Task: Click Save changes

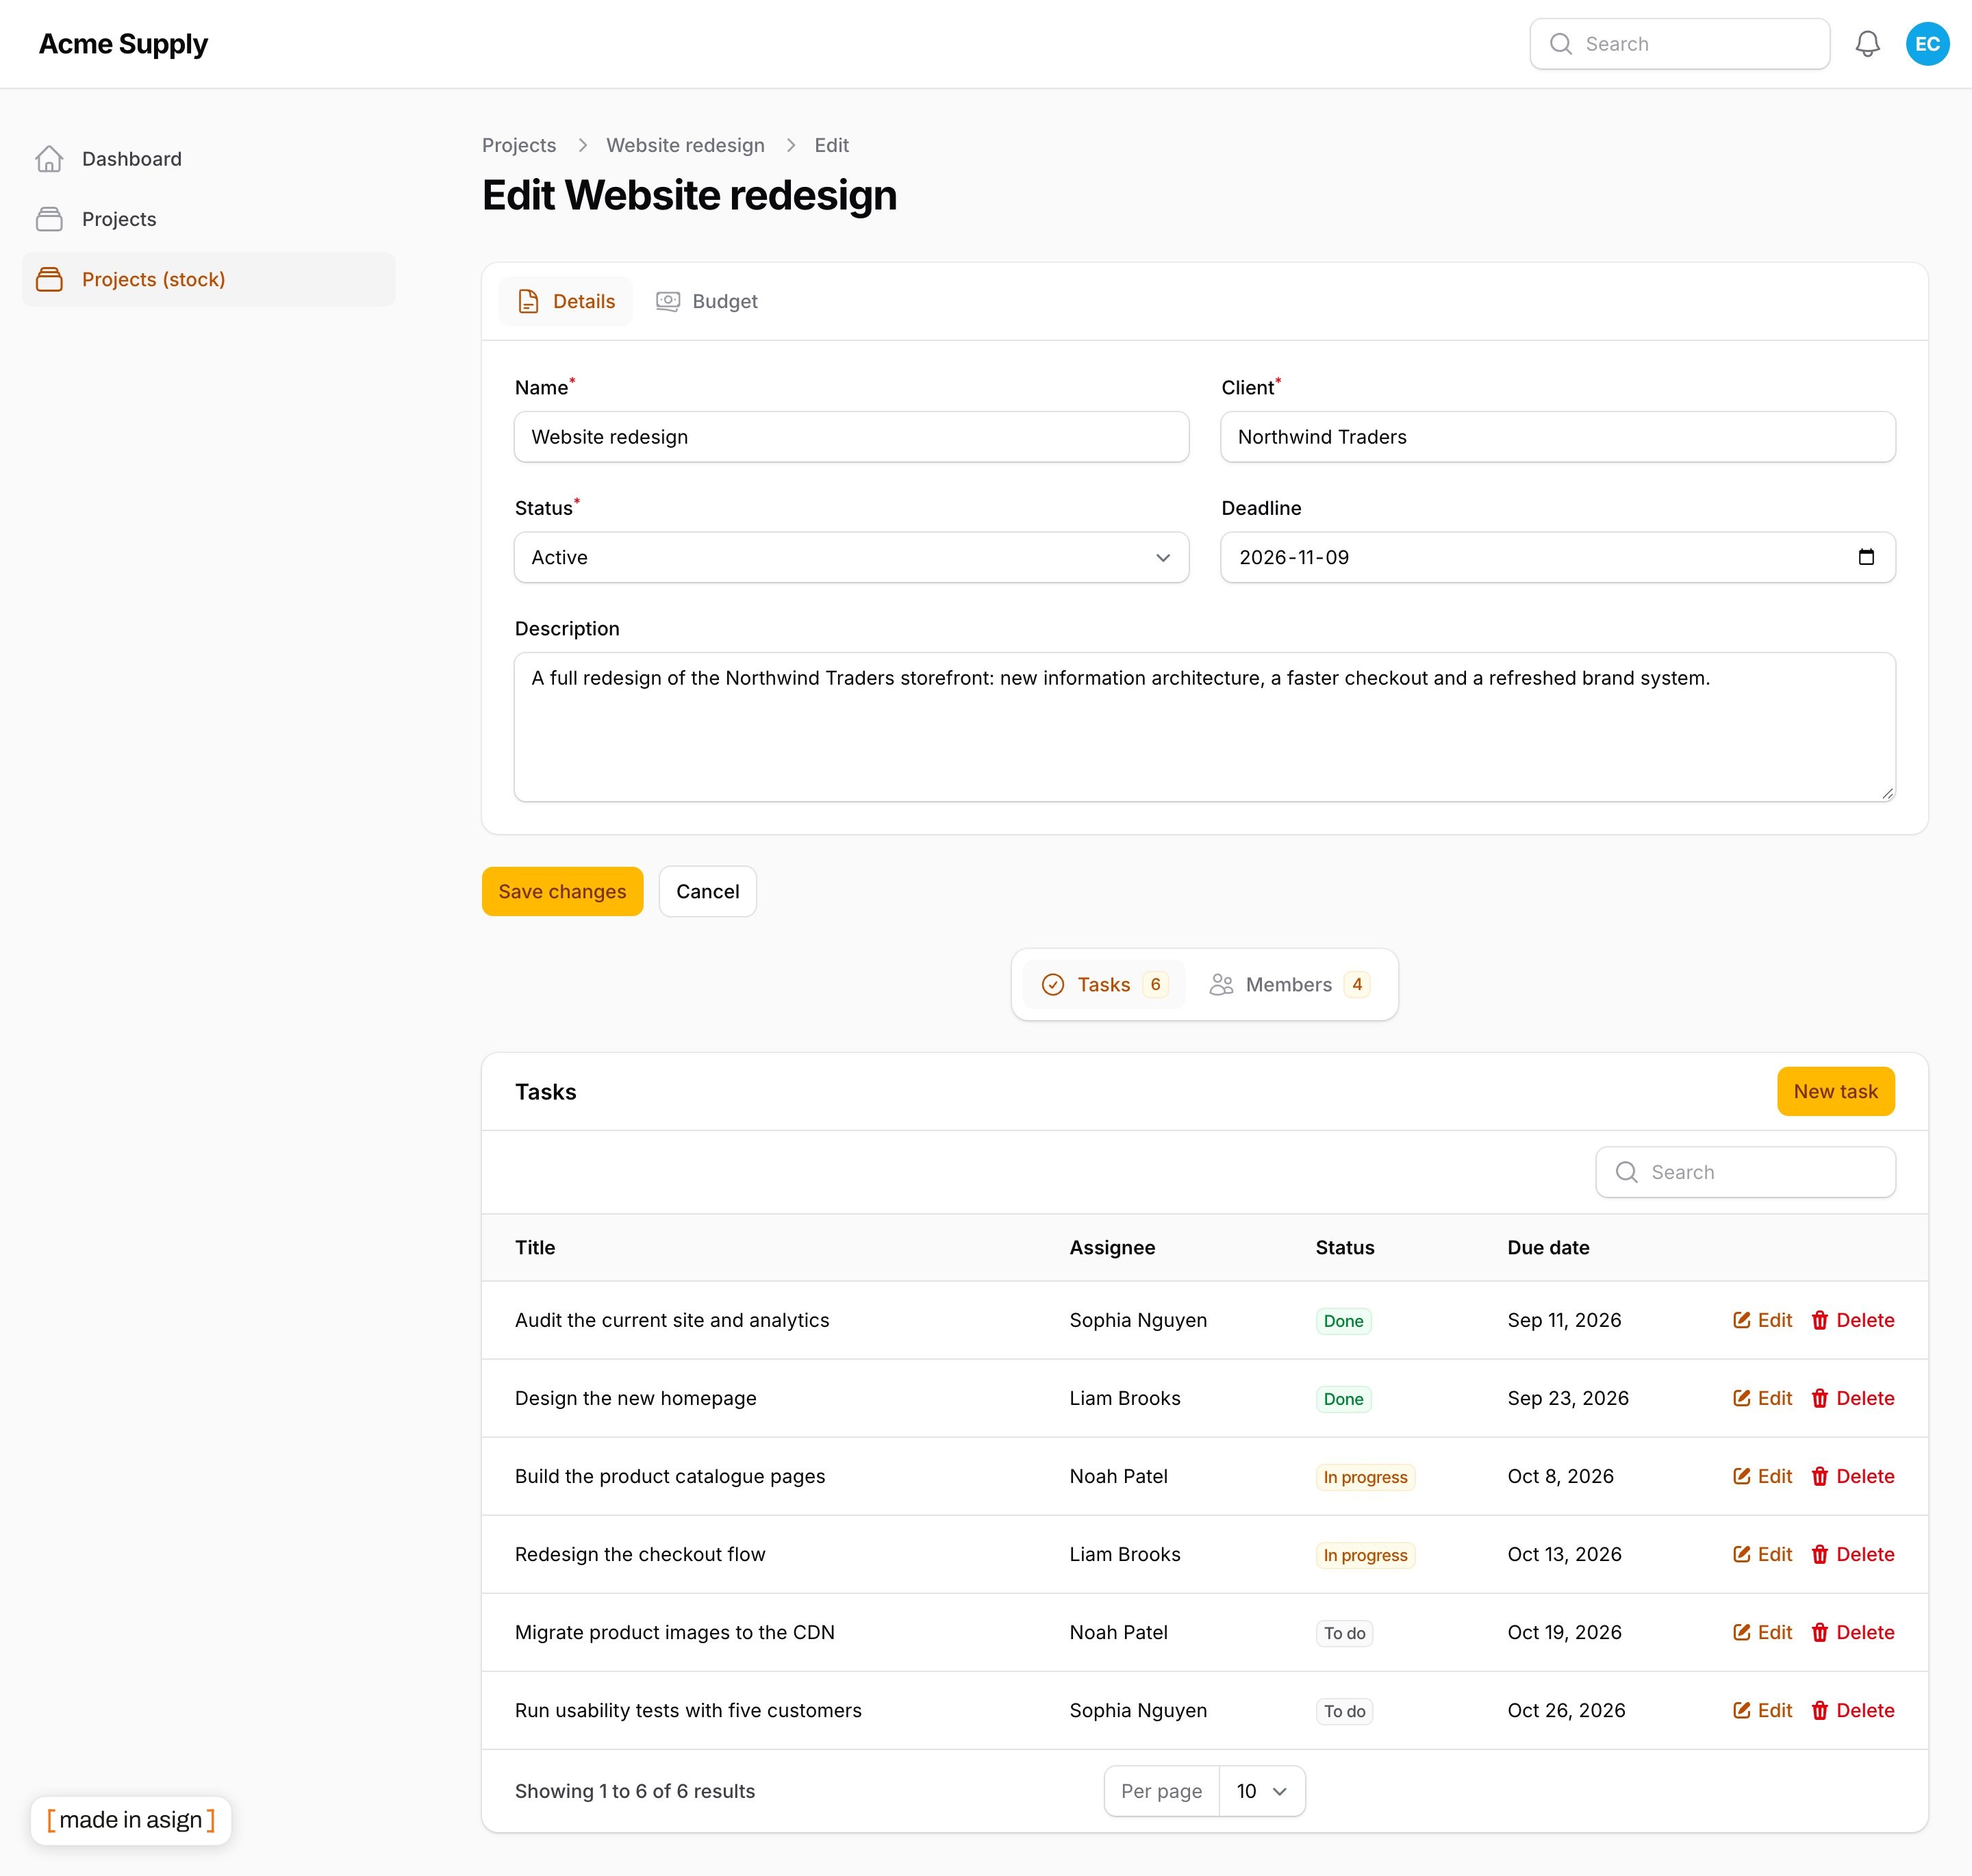Action: pos(562,891)
